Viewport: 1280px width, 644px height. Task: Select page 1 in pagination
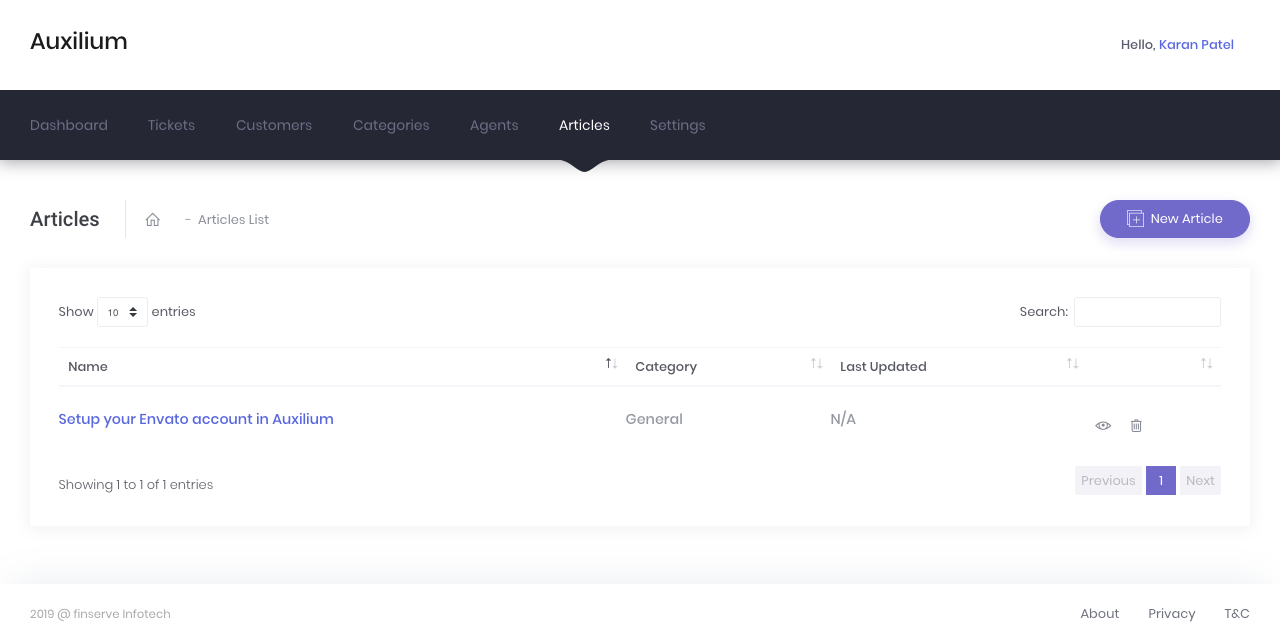point(1160,481)
